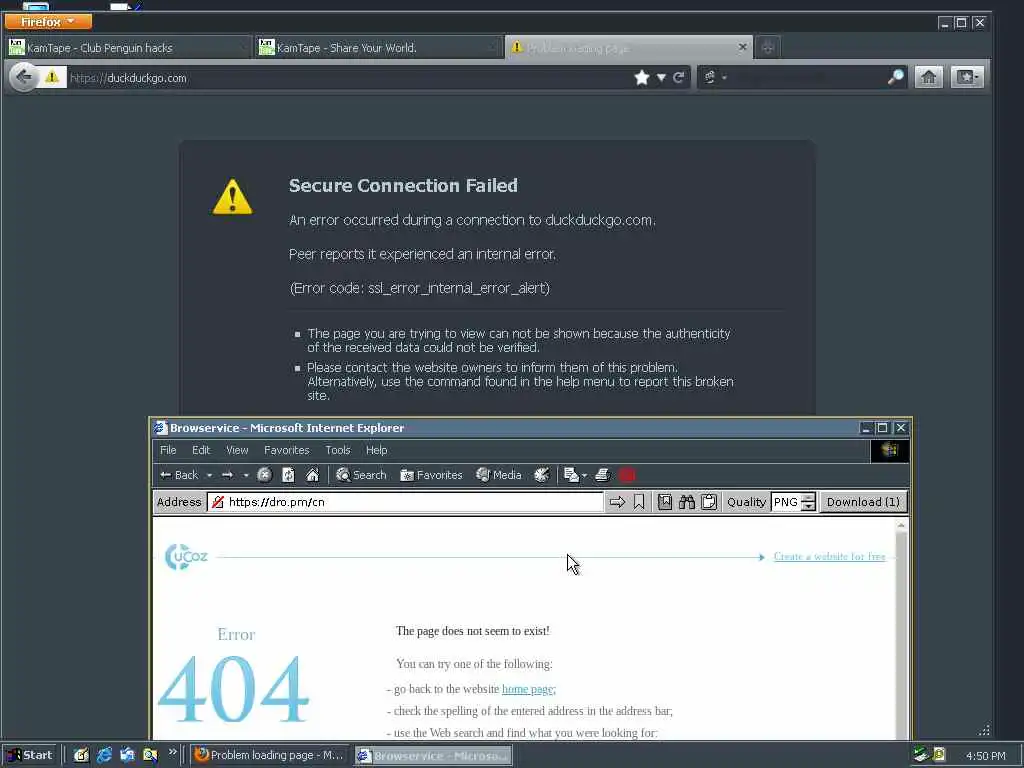Increase Quality with the up stepper
1024x768 pixels.
tap(808, 498)
